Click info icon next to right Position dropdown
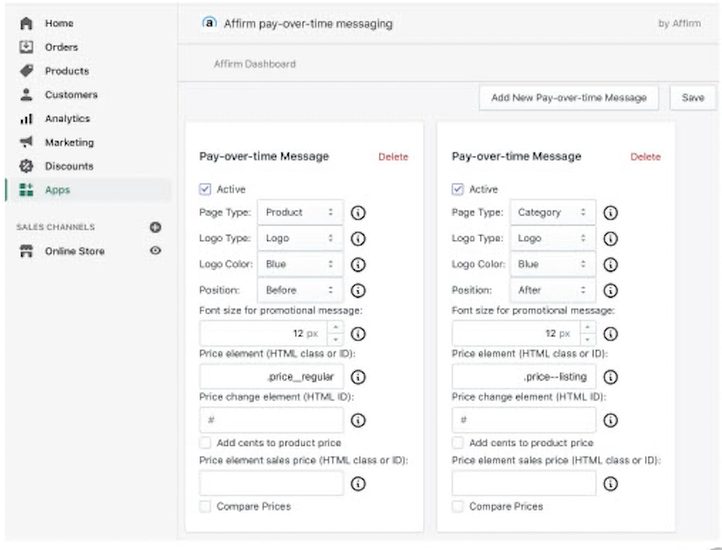Image resolution: width=722 pixels, height=550 pixels. [x=609, y=291]
